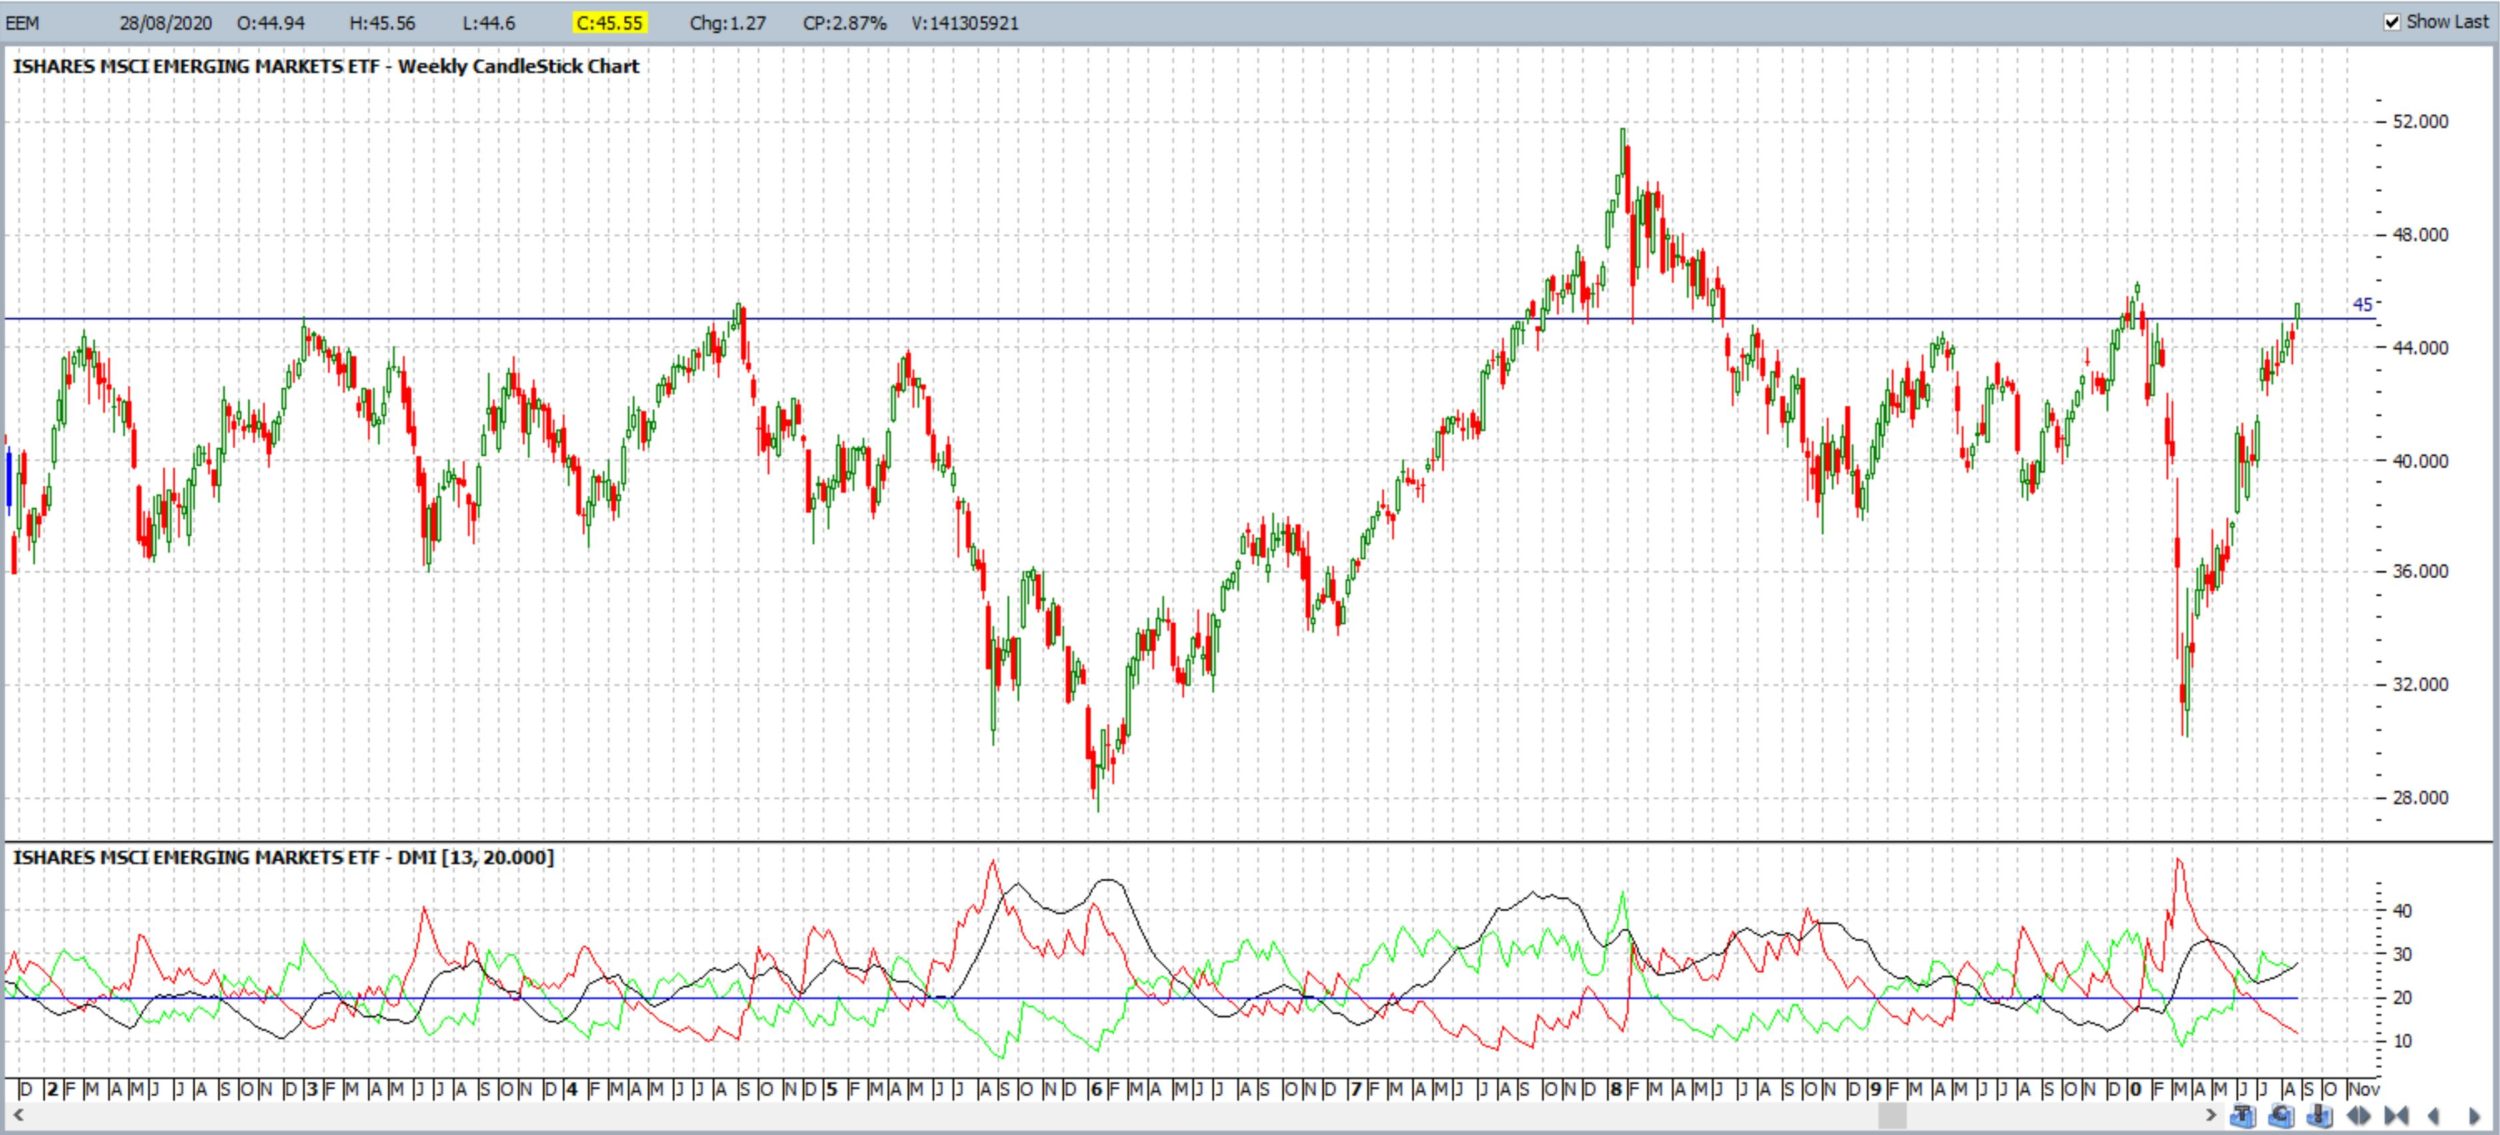The image size is (2500, 1135).
Task: Click the 36.000 price axis label
Action: point(2420,572)
